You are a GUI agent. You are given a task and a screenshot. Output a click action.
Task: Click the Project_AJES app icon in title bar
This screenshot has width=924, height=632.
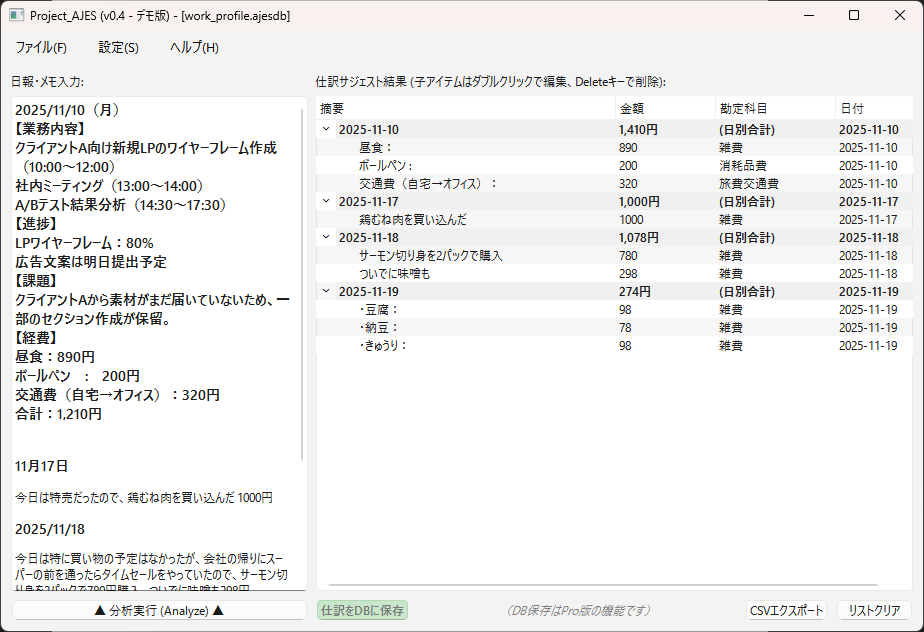(x=16, y=16)
